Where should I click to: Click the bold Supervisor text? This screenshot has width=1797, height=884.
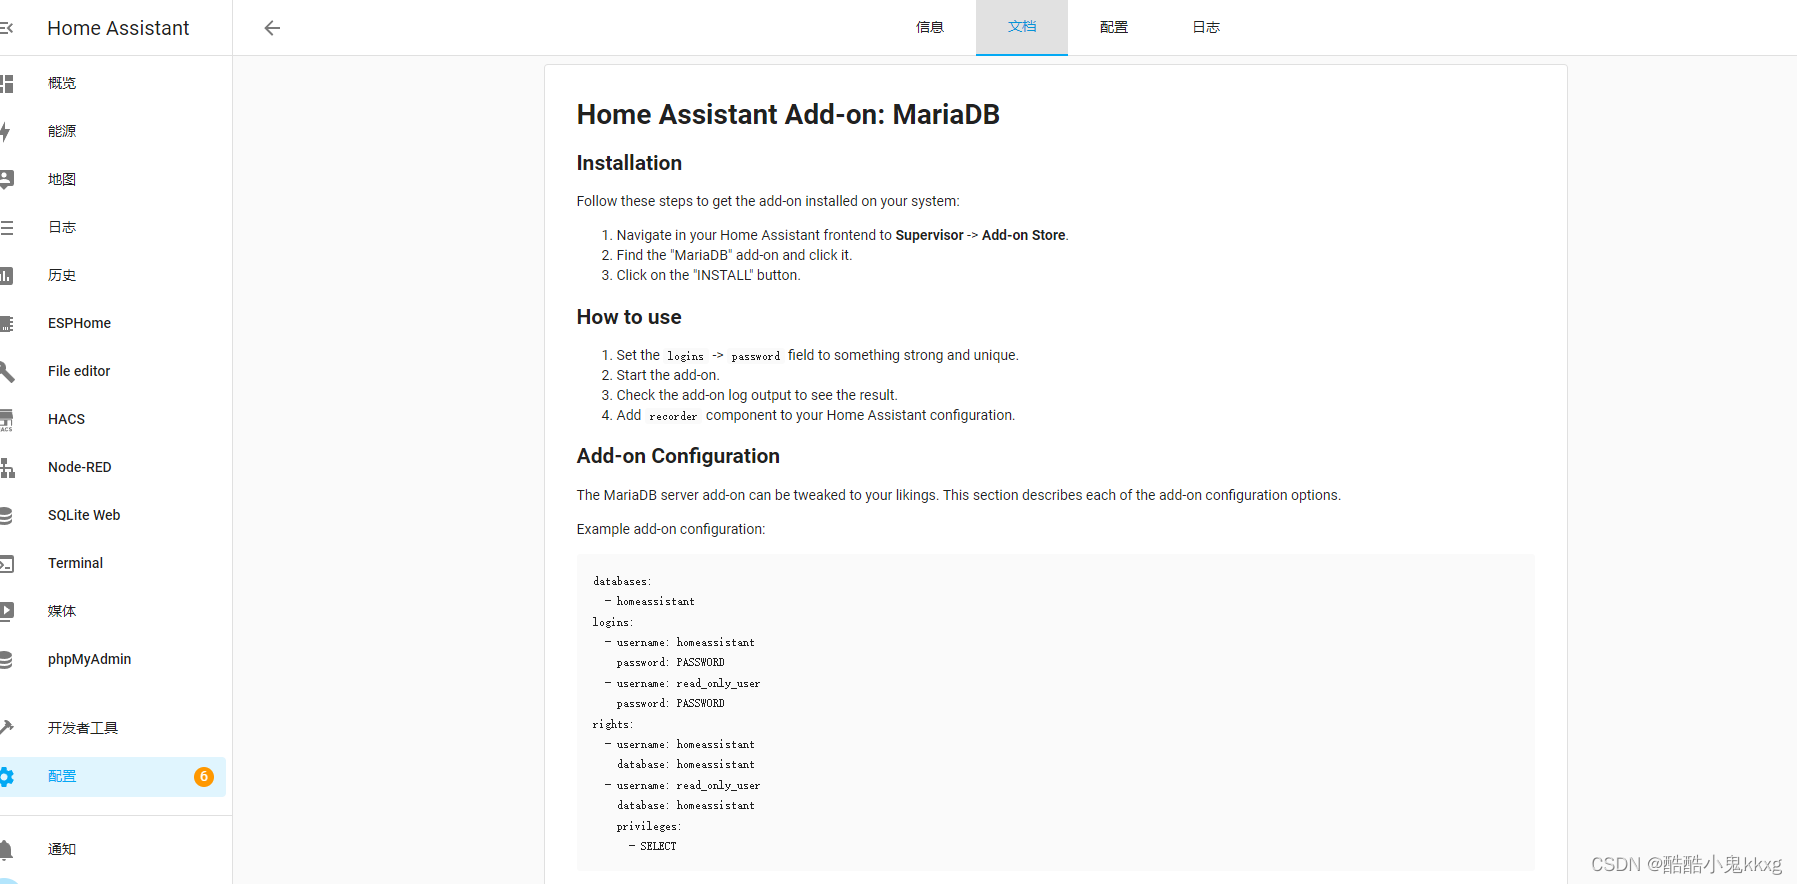click(x=929, y=235)
